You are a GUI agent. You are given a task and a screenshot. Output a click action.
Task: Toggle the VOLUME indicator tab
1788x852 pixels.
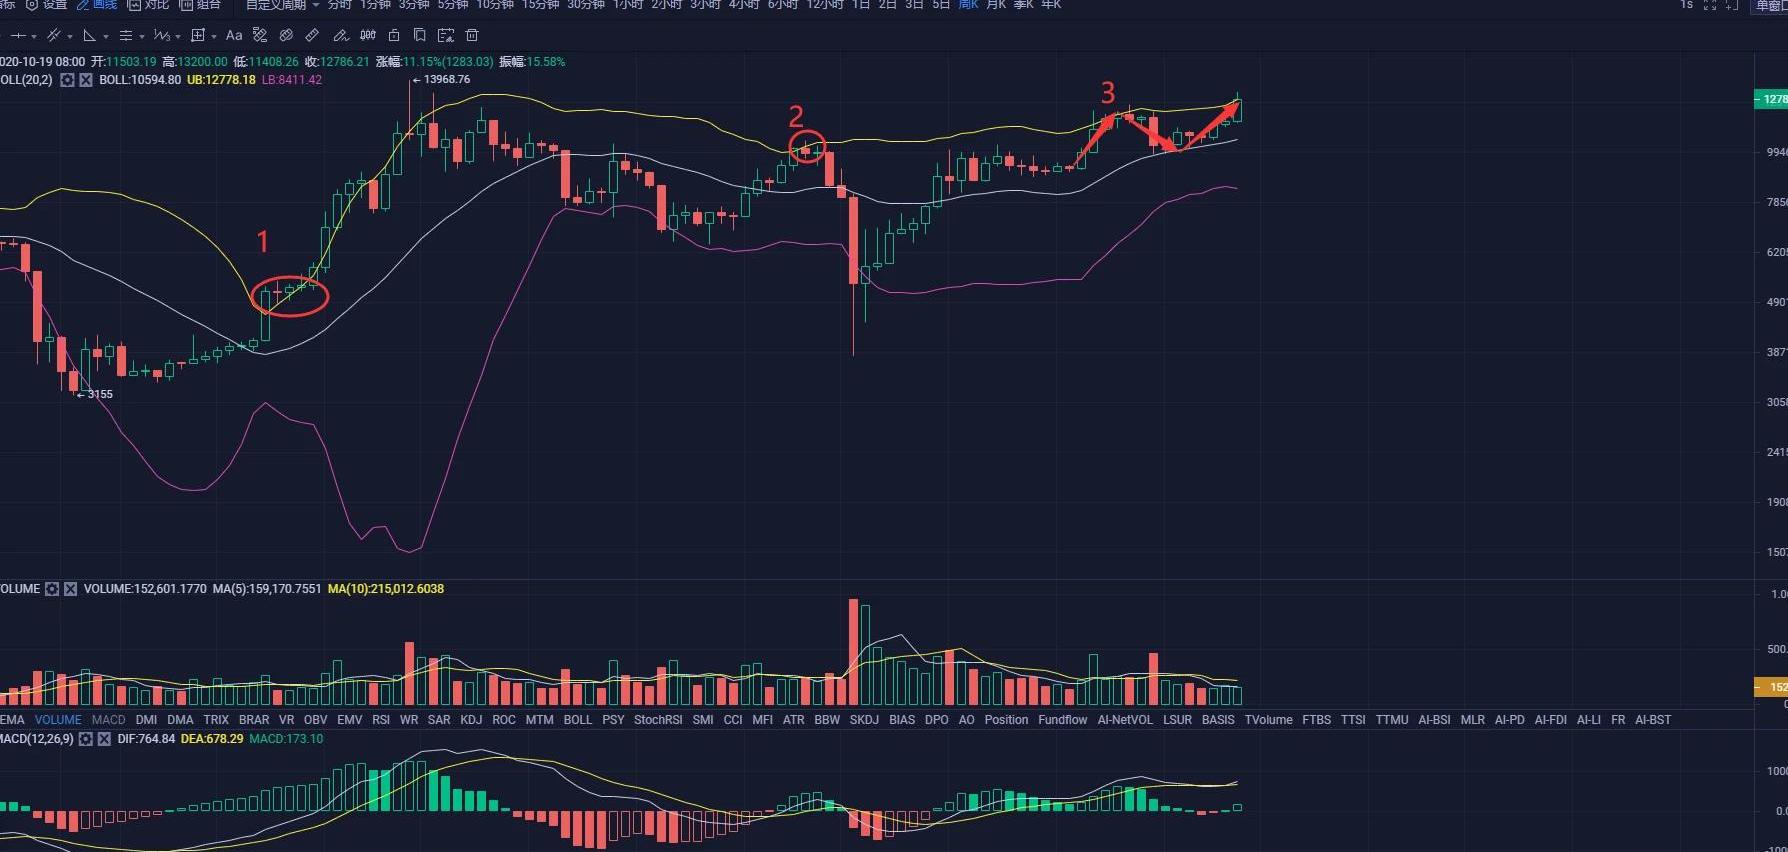pyautogui.click(x=58, y=720)
